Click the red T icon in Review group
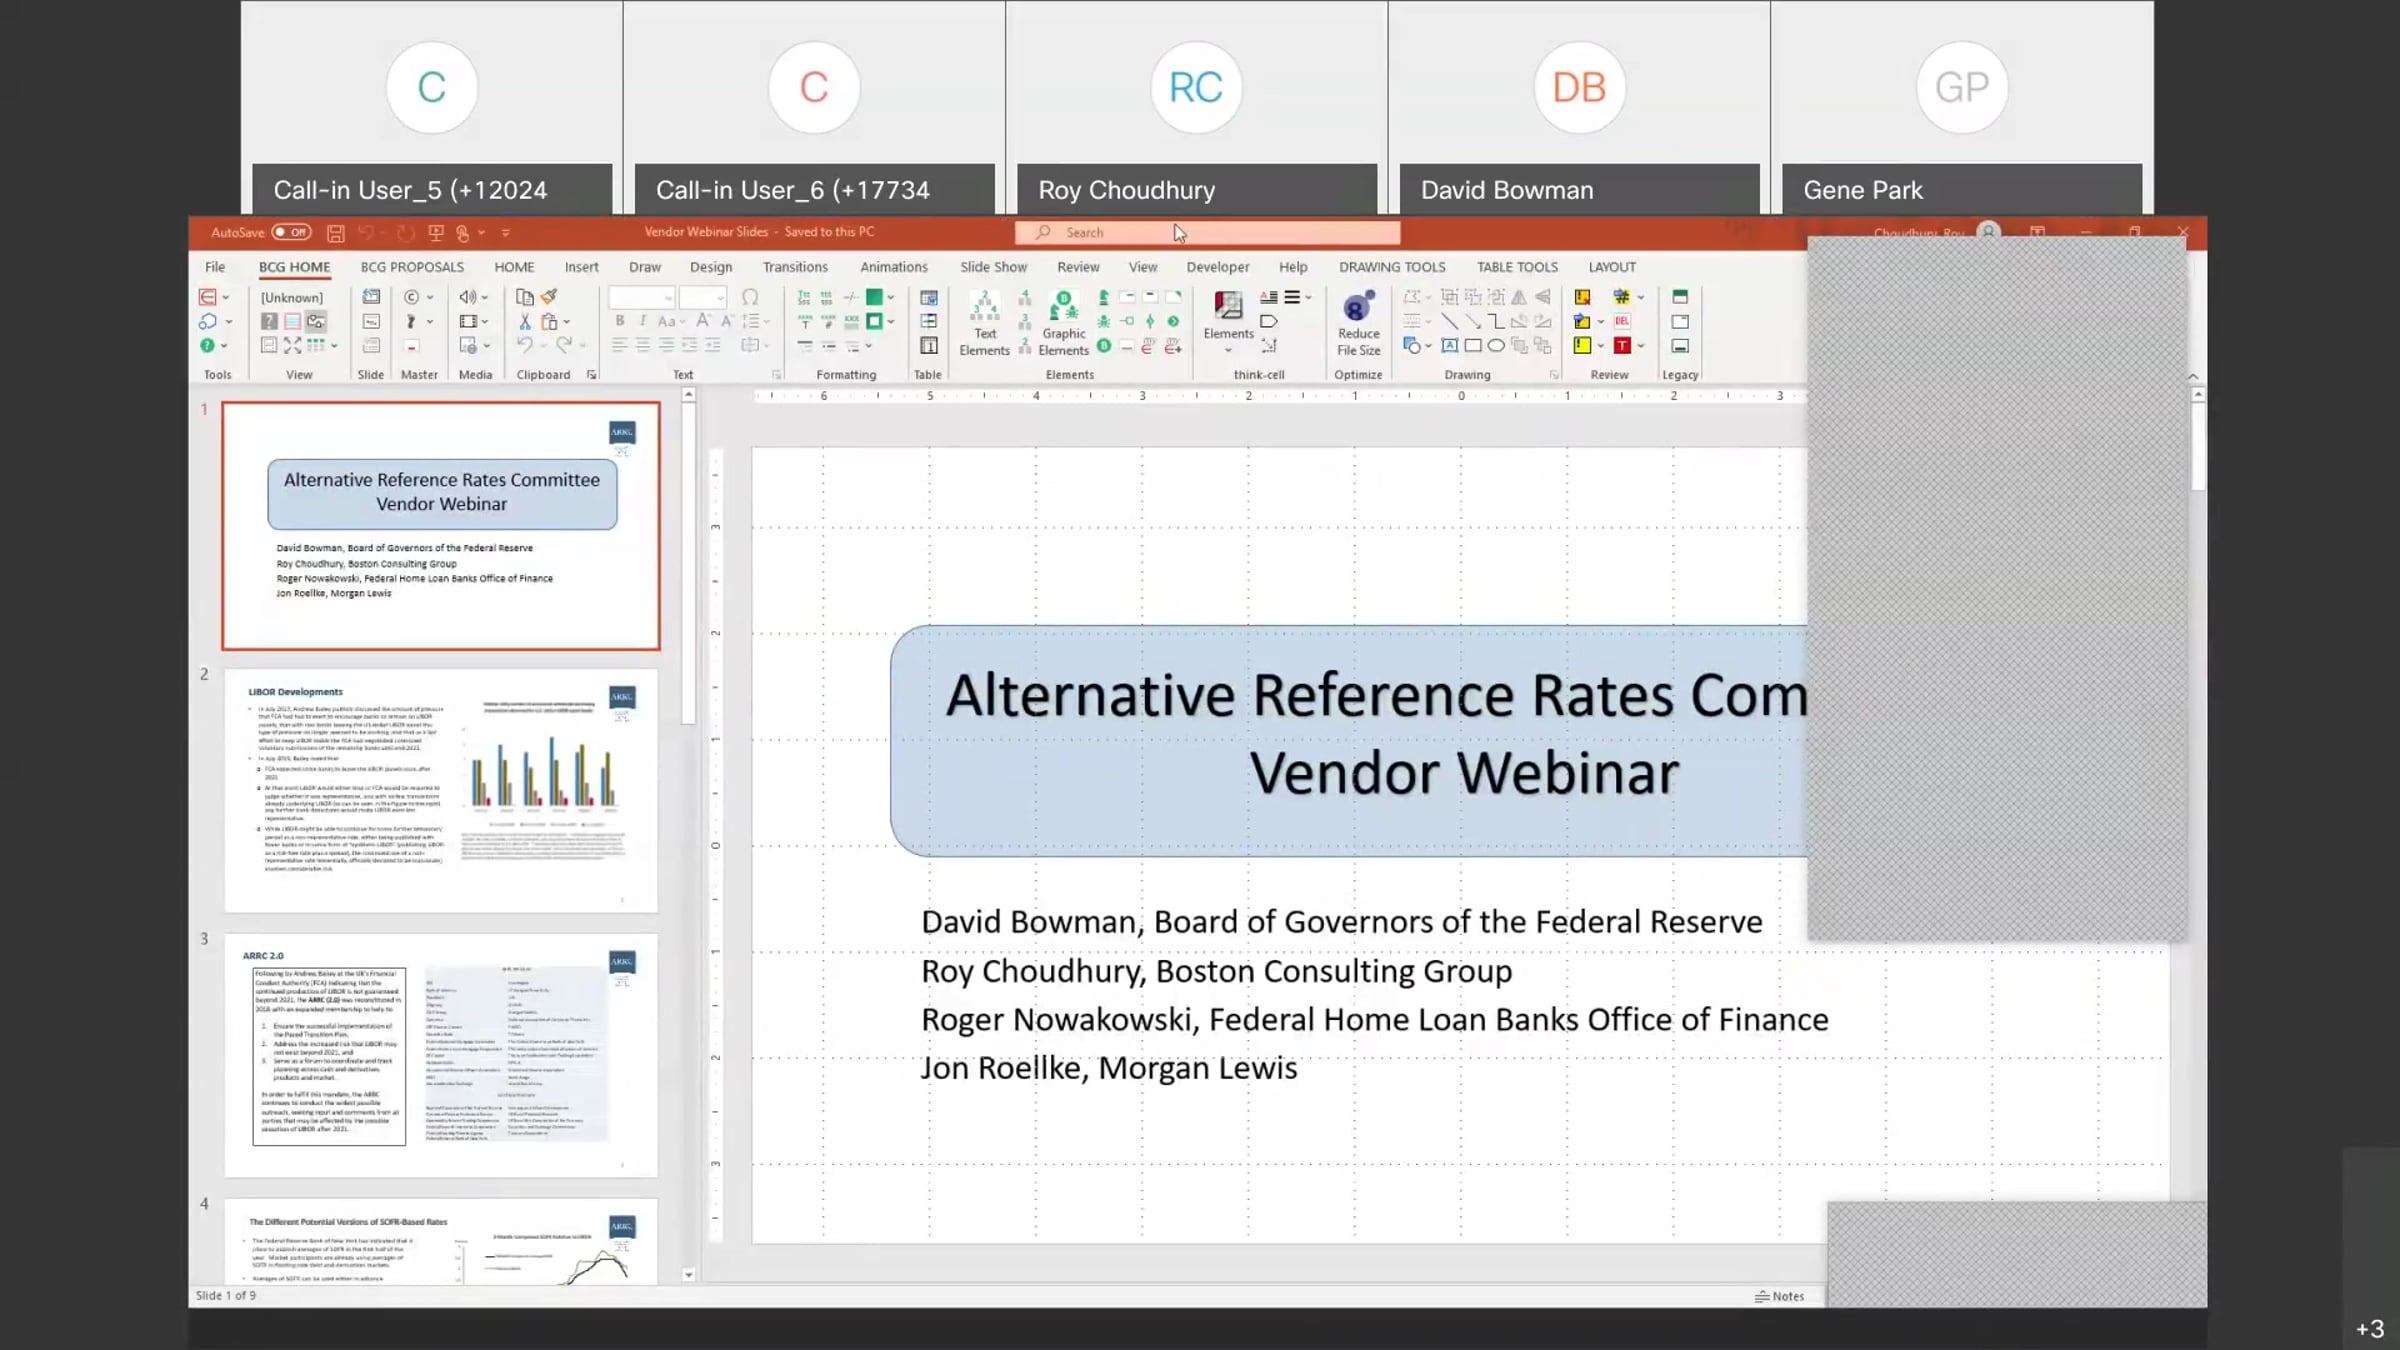 (1622, 346)
